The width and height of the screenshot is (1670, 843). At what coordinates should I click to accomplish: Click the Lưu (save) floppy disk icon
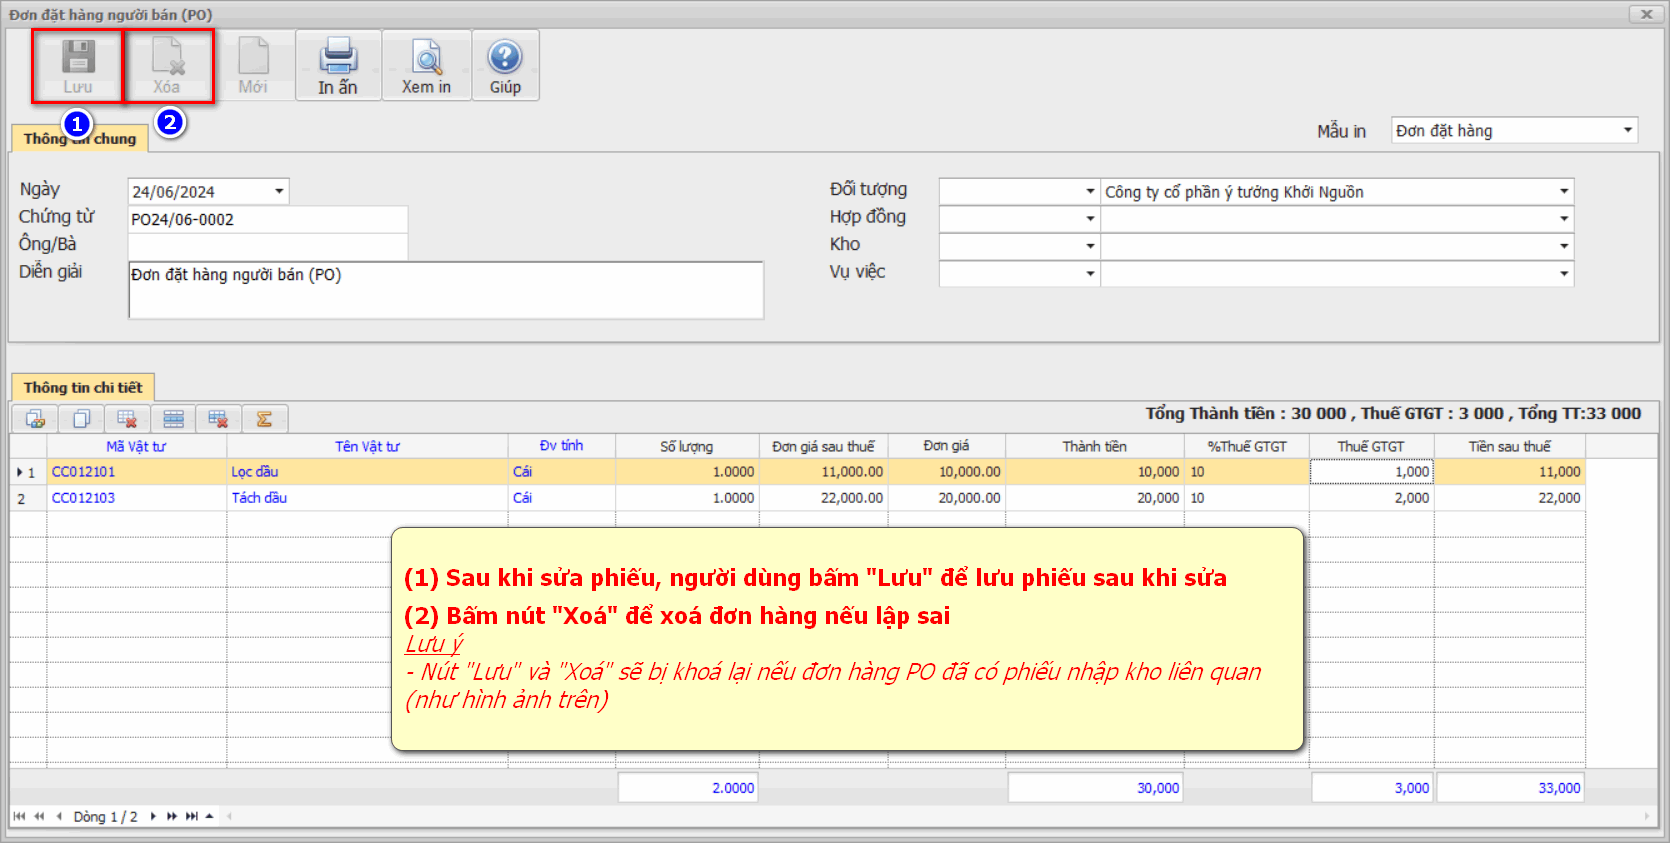[x=78, y=58]
